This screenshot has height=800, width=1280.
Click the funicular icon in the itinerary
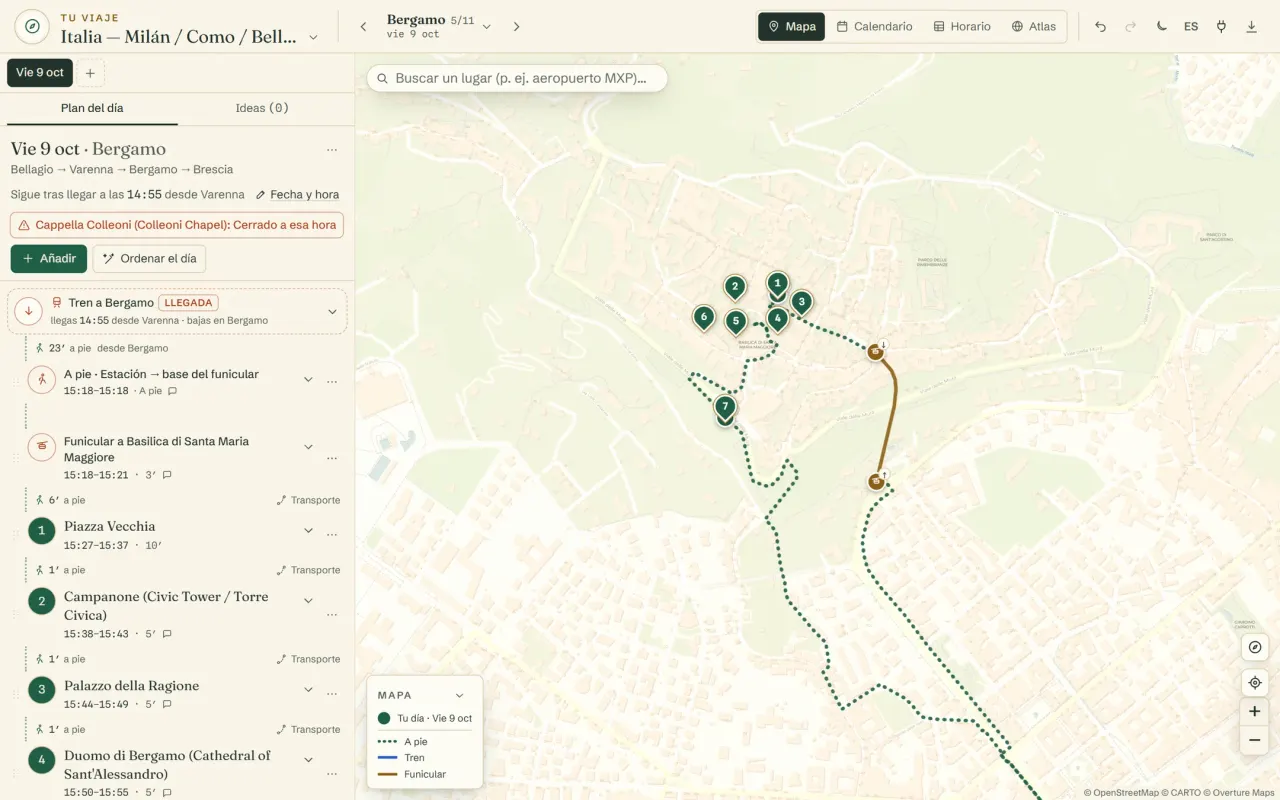click(41, 446)
